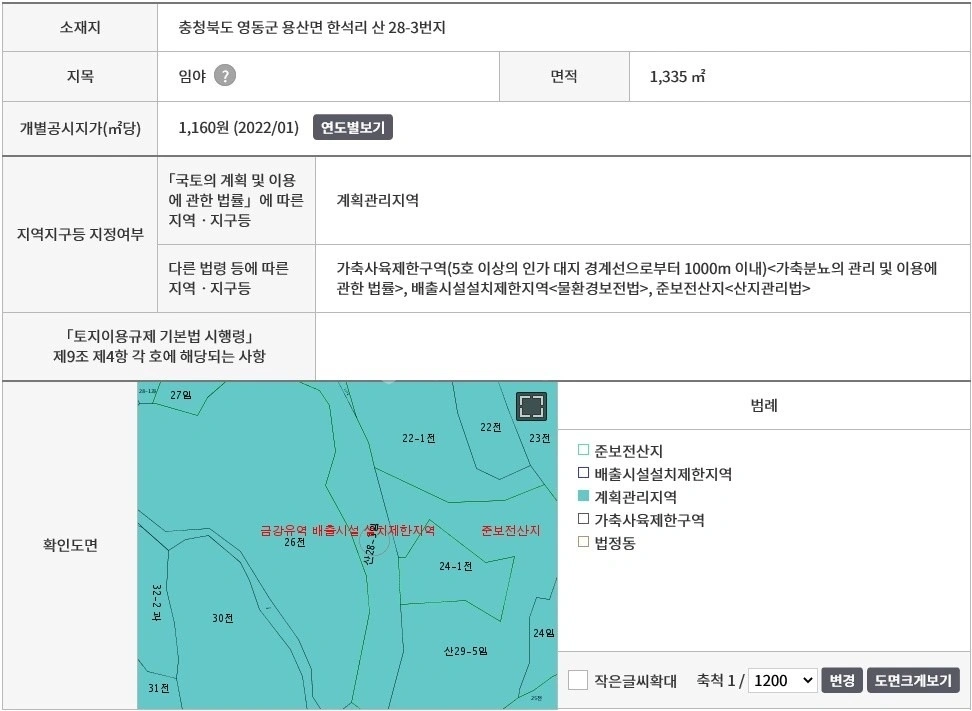Viewport: 972px width, 711px height.
Task: Click the 토지이용규제 기본법 시행령 header cell
Action: pyautogui.click(x=159, y=346)
